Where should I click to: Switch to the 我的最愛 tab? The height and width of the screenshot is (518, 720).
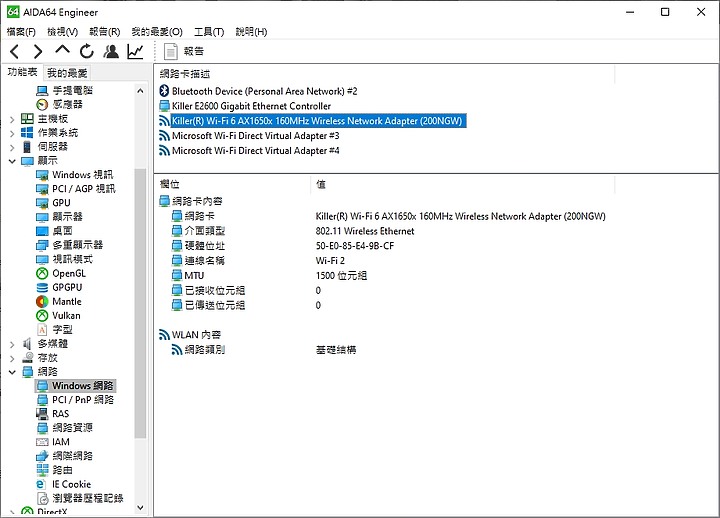(x=67, y=73)
